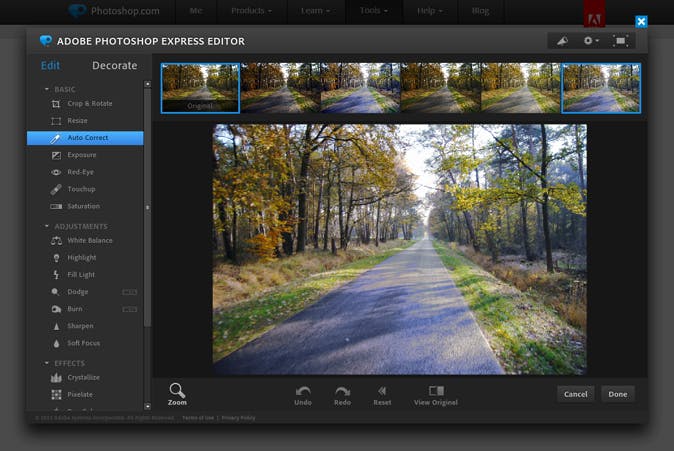Activate the Zoom magnifier tool
This screenshot has height=451, width=674.
[x=177, y=394]
